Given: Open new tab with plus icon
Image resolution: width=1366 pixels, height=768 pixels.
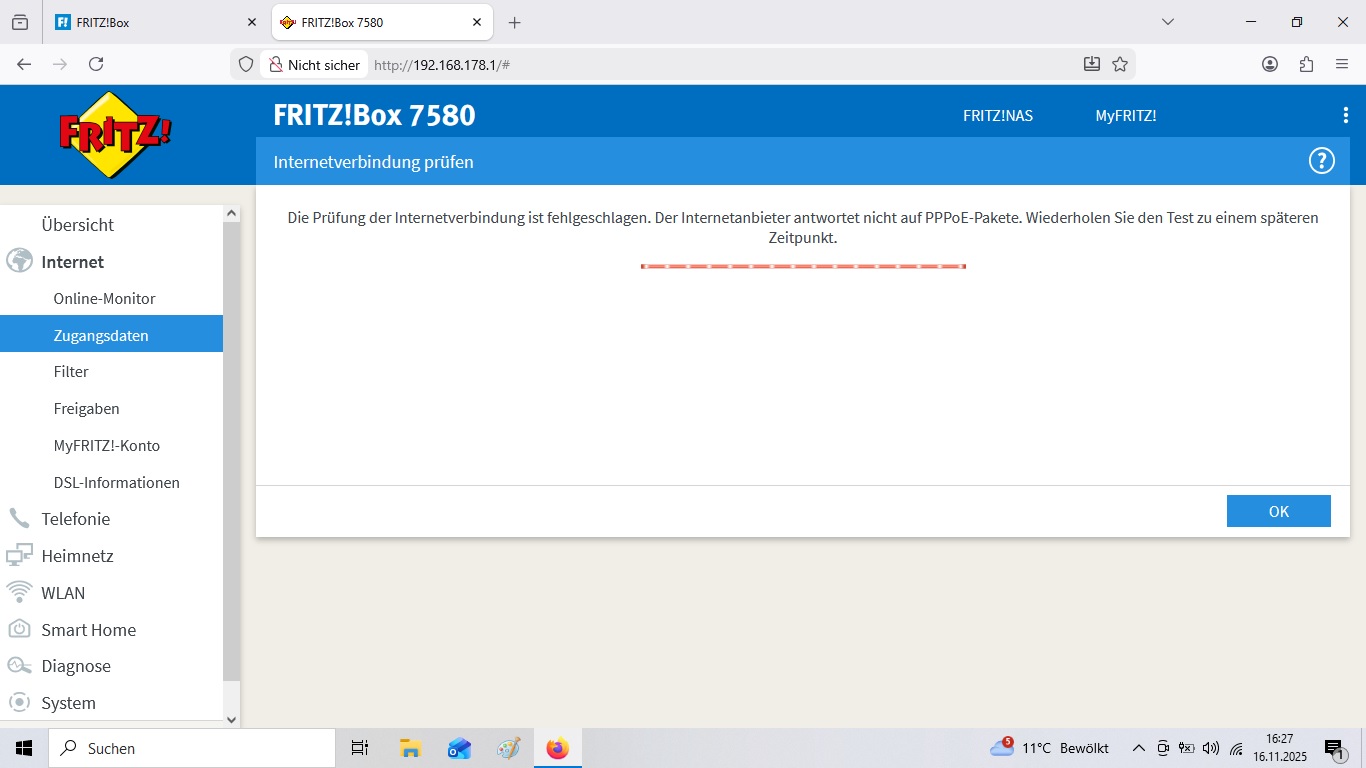Looking at the screenshot, I should point(514,22).
